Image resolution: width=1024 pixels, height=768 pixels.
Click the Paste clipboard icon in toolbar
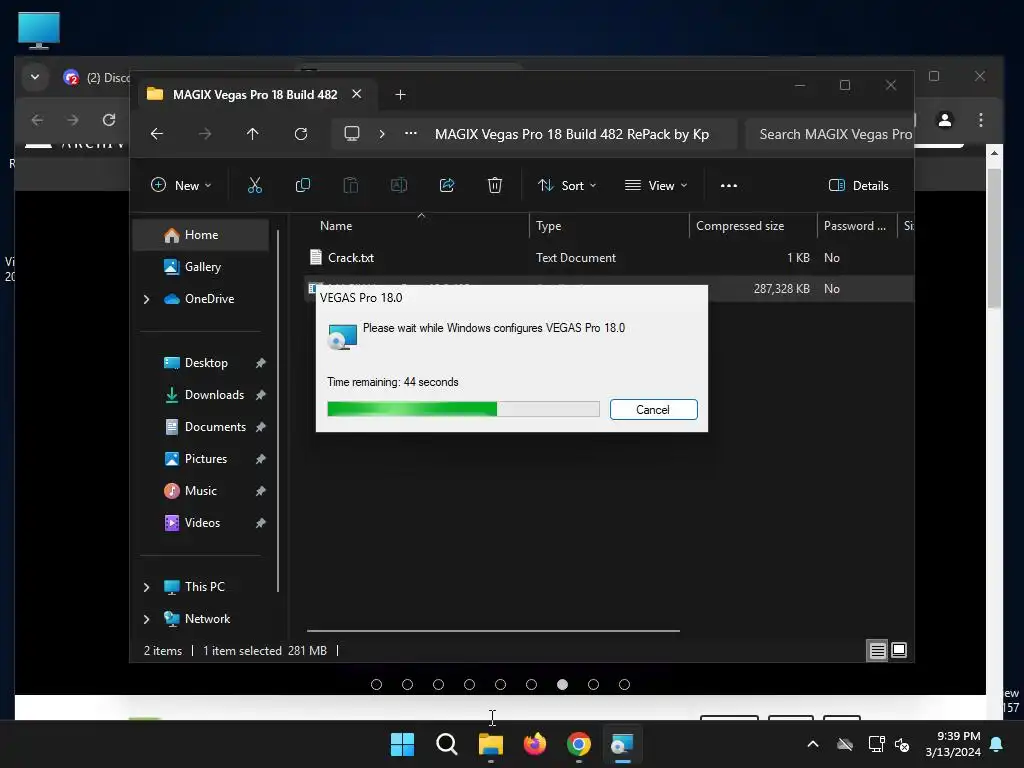(351, 185)
